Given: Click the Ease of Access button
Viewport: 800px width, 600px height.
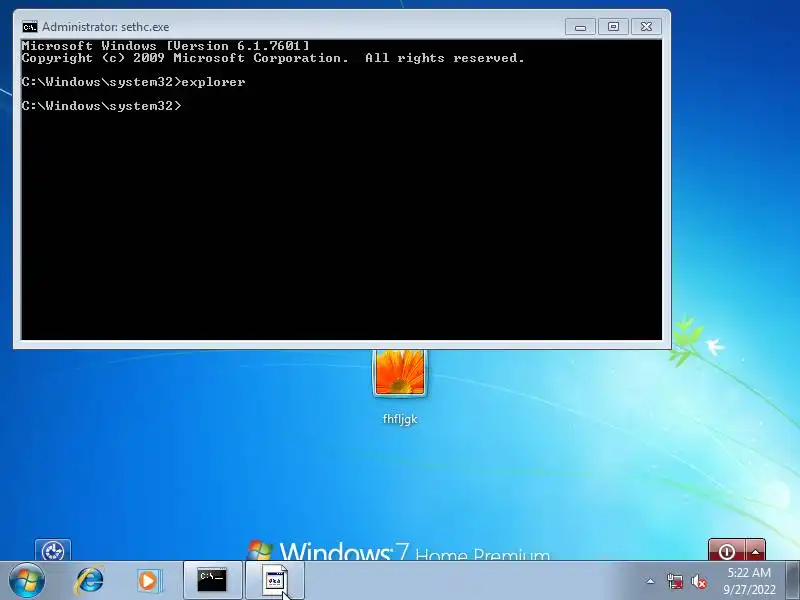Looking at the screenshot, I should click(53, 550).
